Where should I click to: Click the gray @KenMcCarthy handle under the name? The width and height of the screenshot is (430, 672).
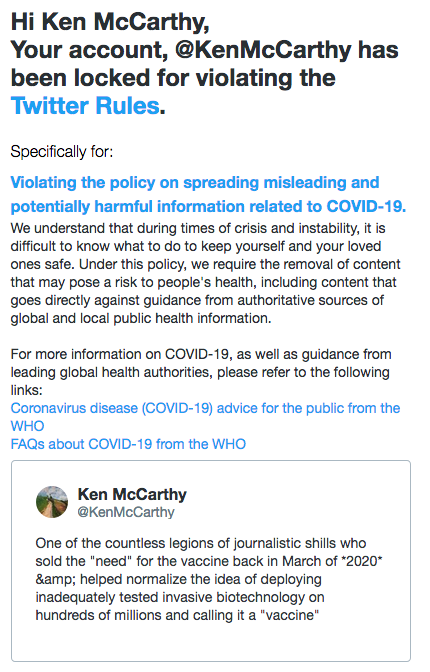tap(126, 512)
